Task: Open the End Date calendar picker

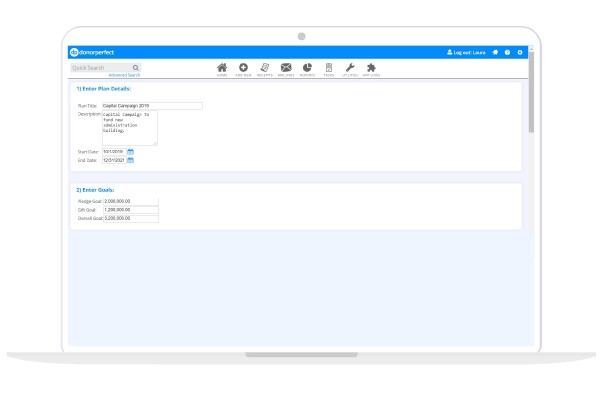Action: pyautogui.click(x=130, y=160)
